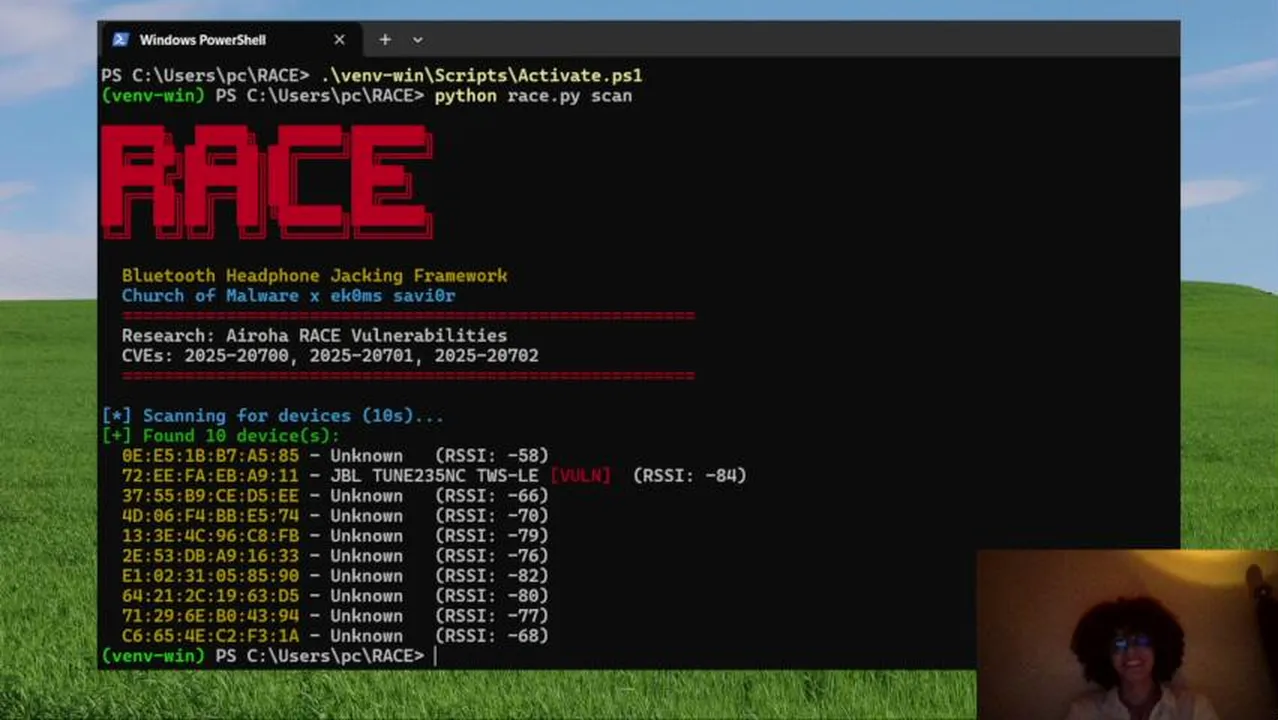Click MAC address 13:3E:4C:96:C8:FB

210,535
